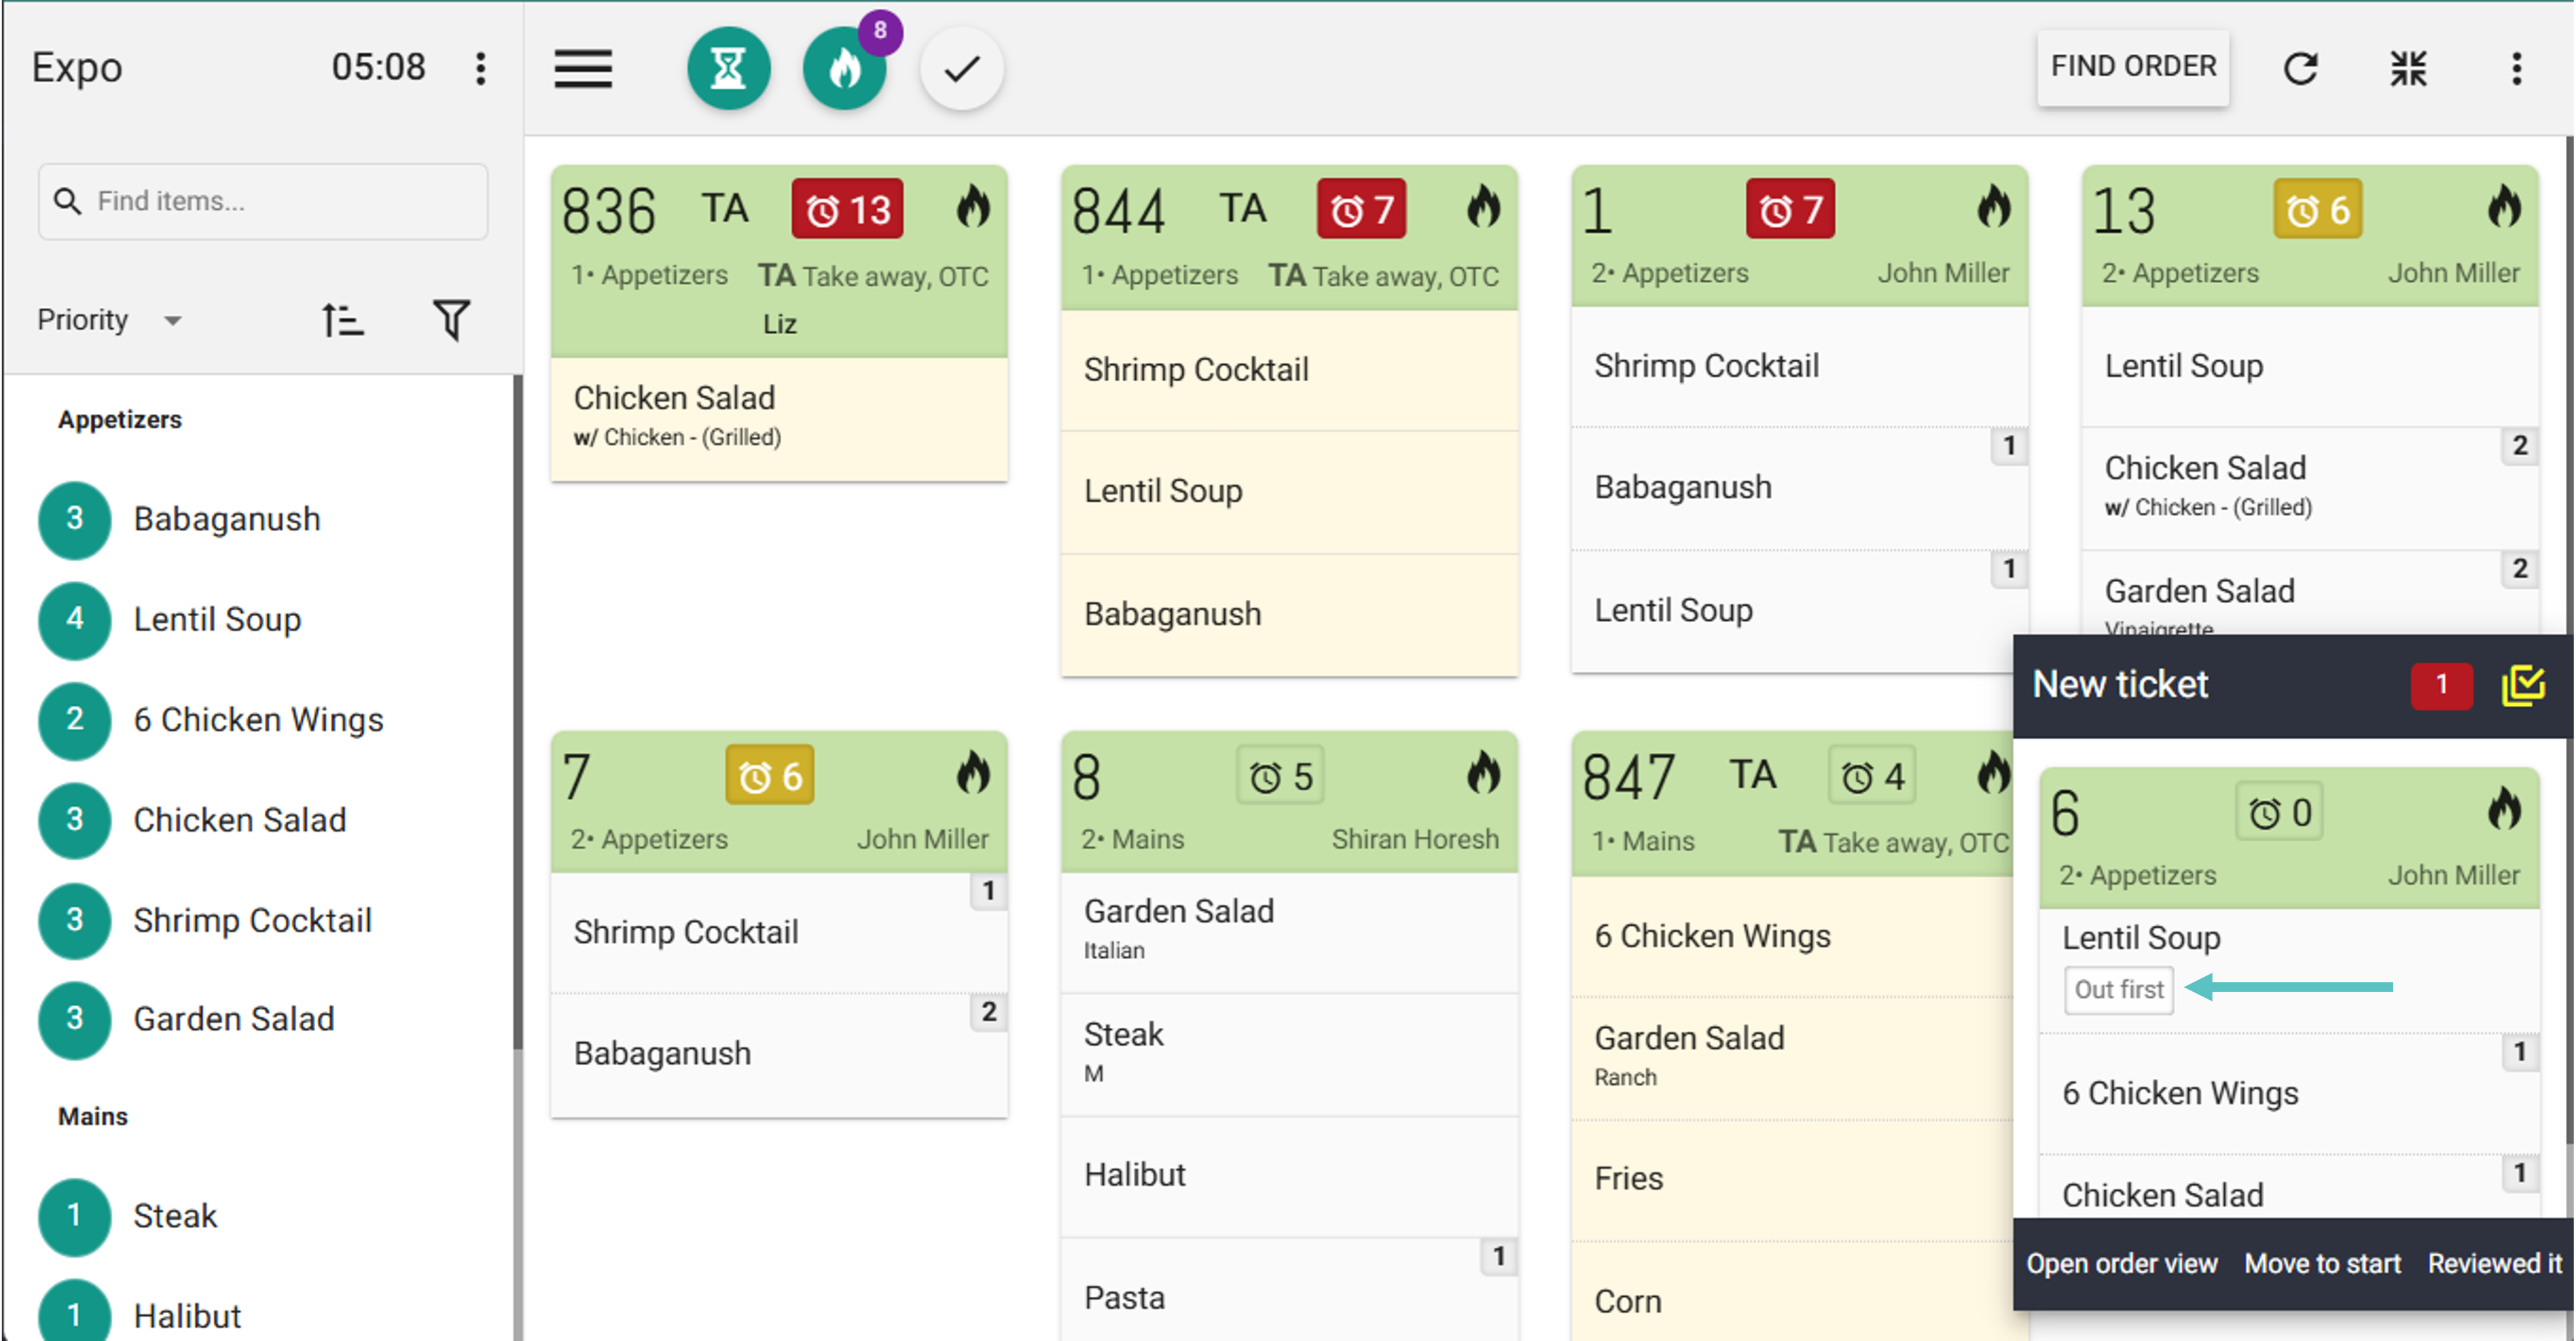Image resolution: width=2576 pixels, height=1341 pixels.
Task: Toggle the item list filter
Action: click(450, 319)
